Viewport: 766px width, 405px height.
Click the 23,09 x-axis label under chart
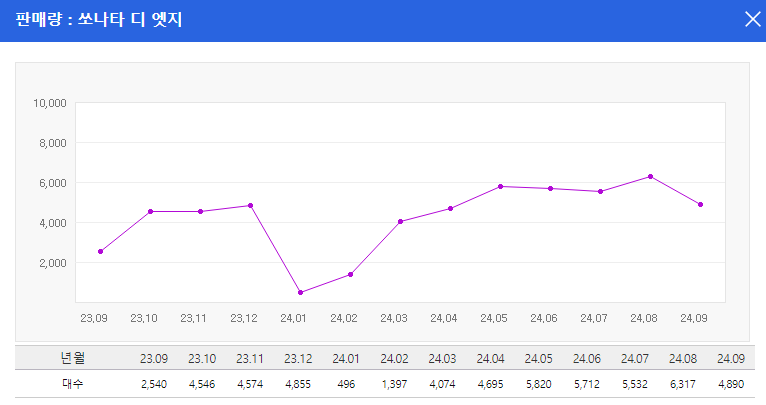94,318
